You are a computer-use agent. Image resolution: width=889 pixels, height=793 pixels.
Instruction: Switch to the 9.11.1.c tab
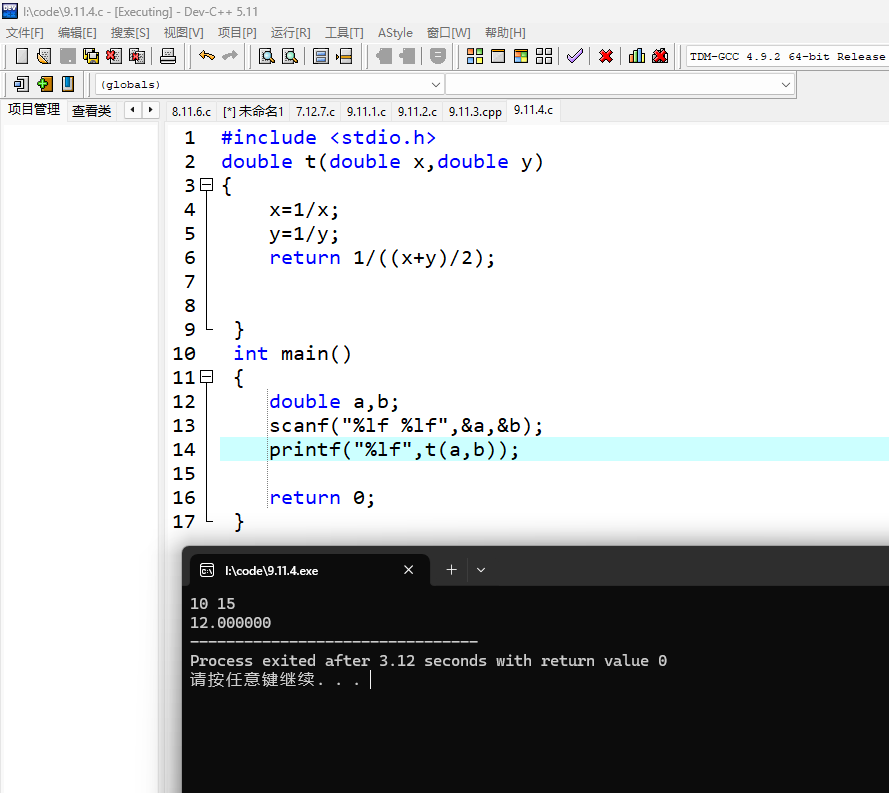[x=366, y=112]
